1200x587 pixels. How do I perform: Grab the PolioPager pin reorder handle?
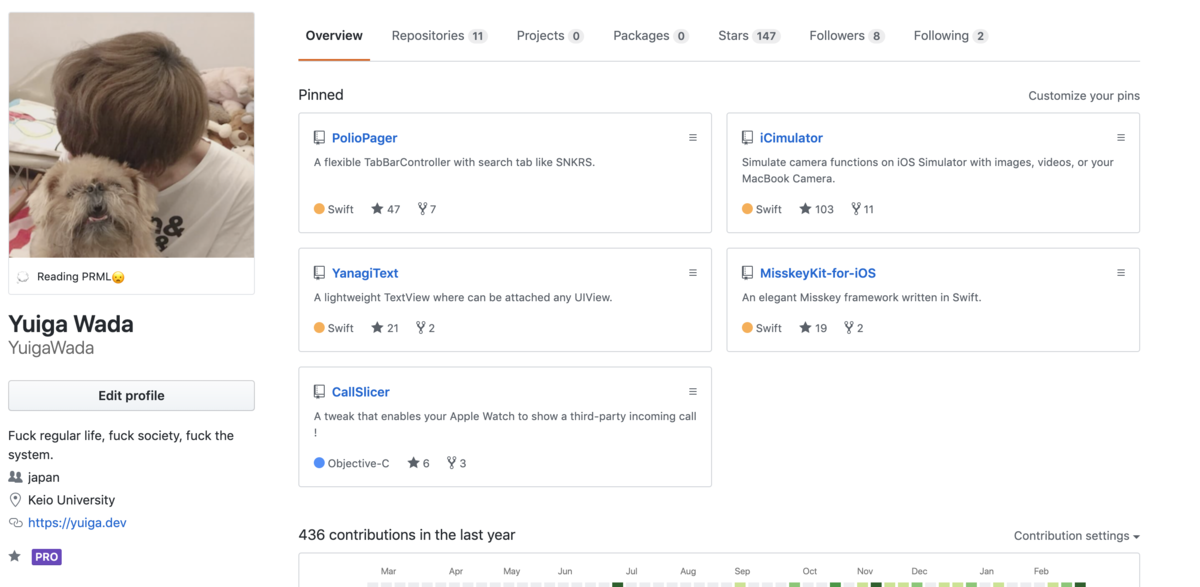[x=693, y=138]
